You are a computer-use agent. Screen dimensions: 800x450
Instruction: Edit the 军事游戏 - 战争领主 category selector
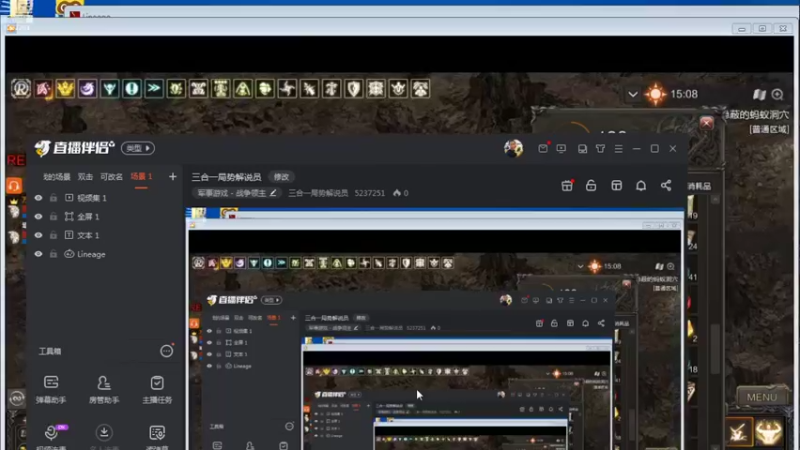237,193
